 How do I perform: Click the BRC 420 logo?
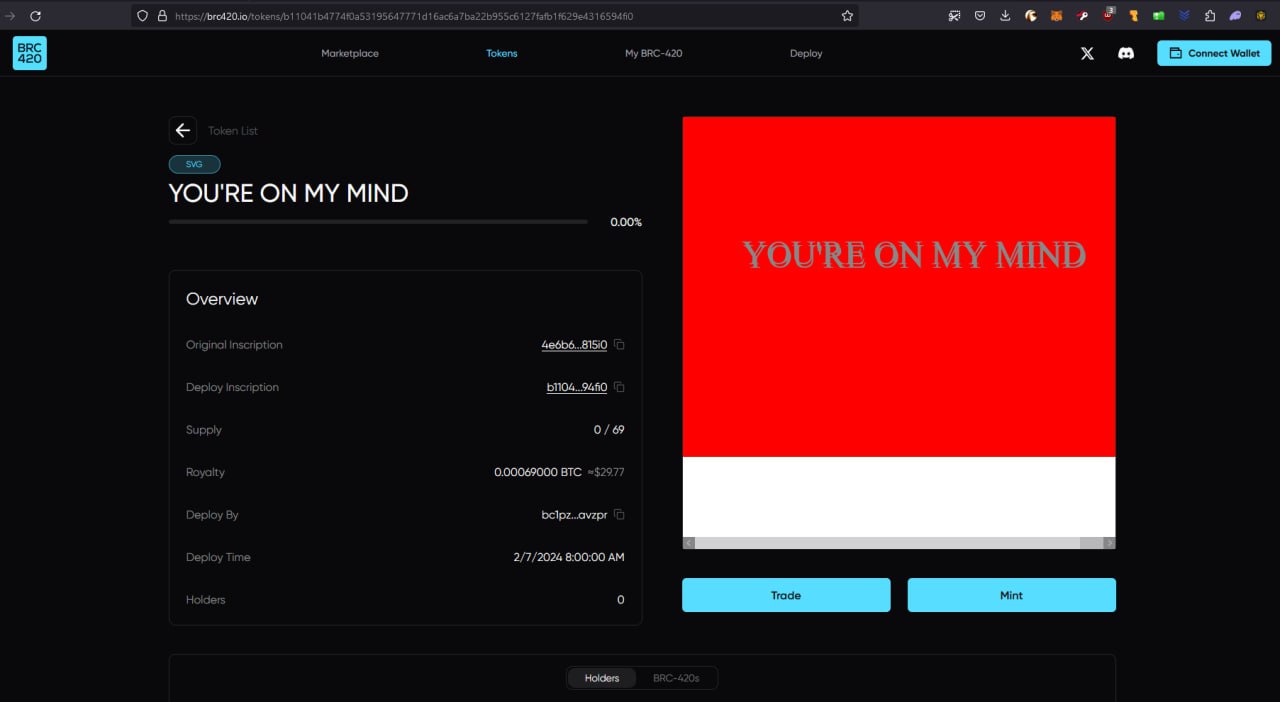[30, 53]
